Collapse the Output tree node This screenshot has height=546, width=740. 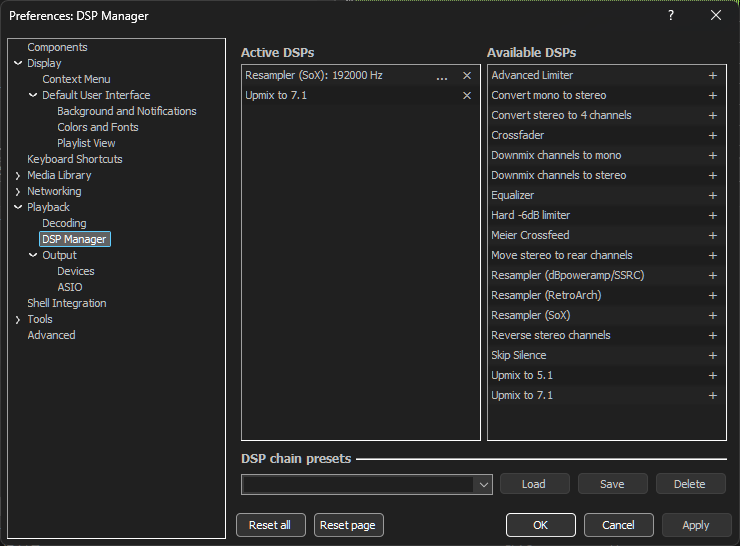click(x=33, y=255)
